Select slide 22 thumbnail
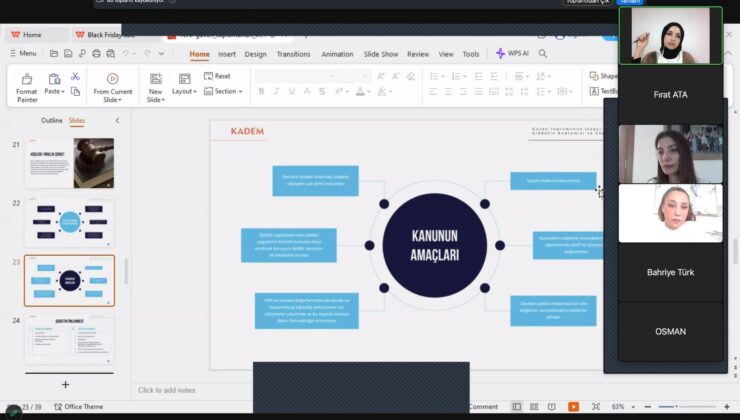The width and height of the screenshot is (740, 420). (x=69, y=222)
